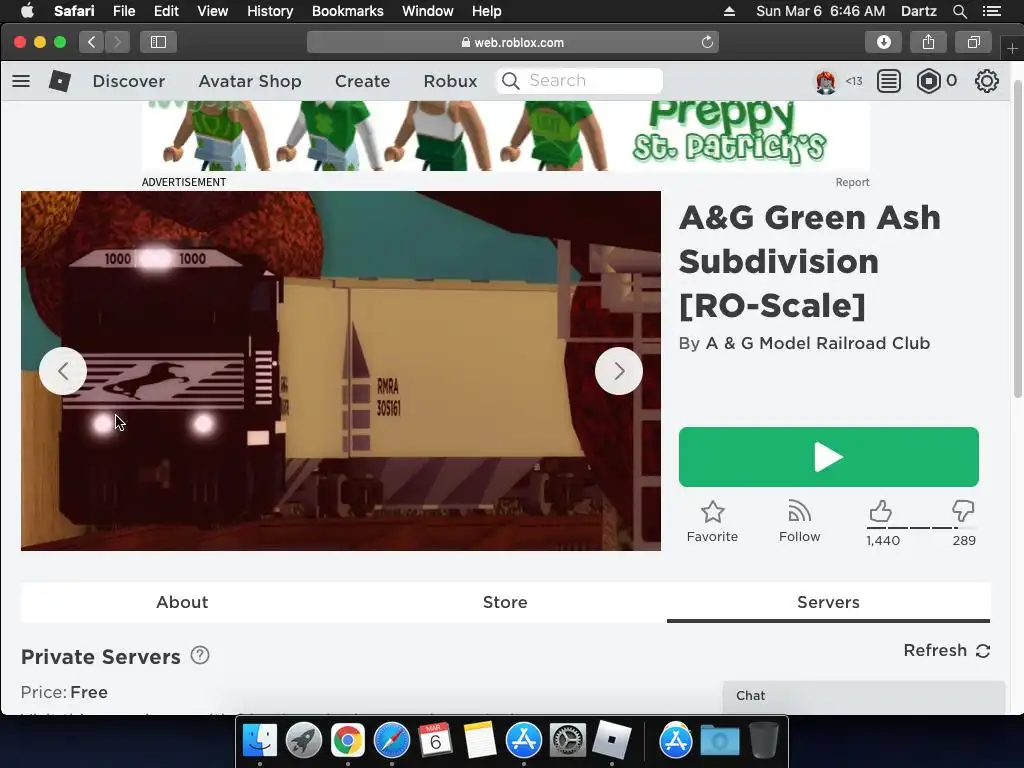Click the Dartz user name in menu bar
The height and width of the screenshot is (768, 1024).
[x=918, y=11]
